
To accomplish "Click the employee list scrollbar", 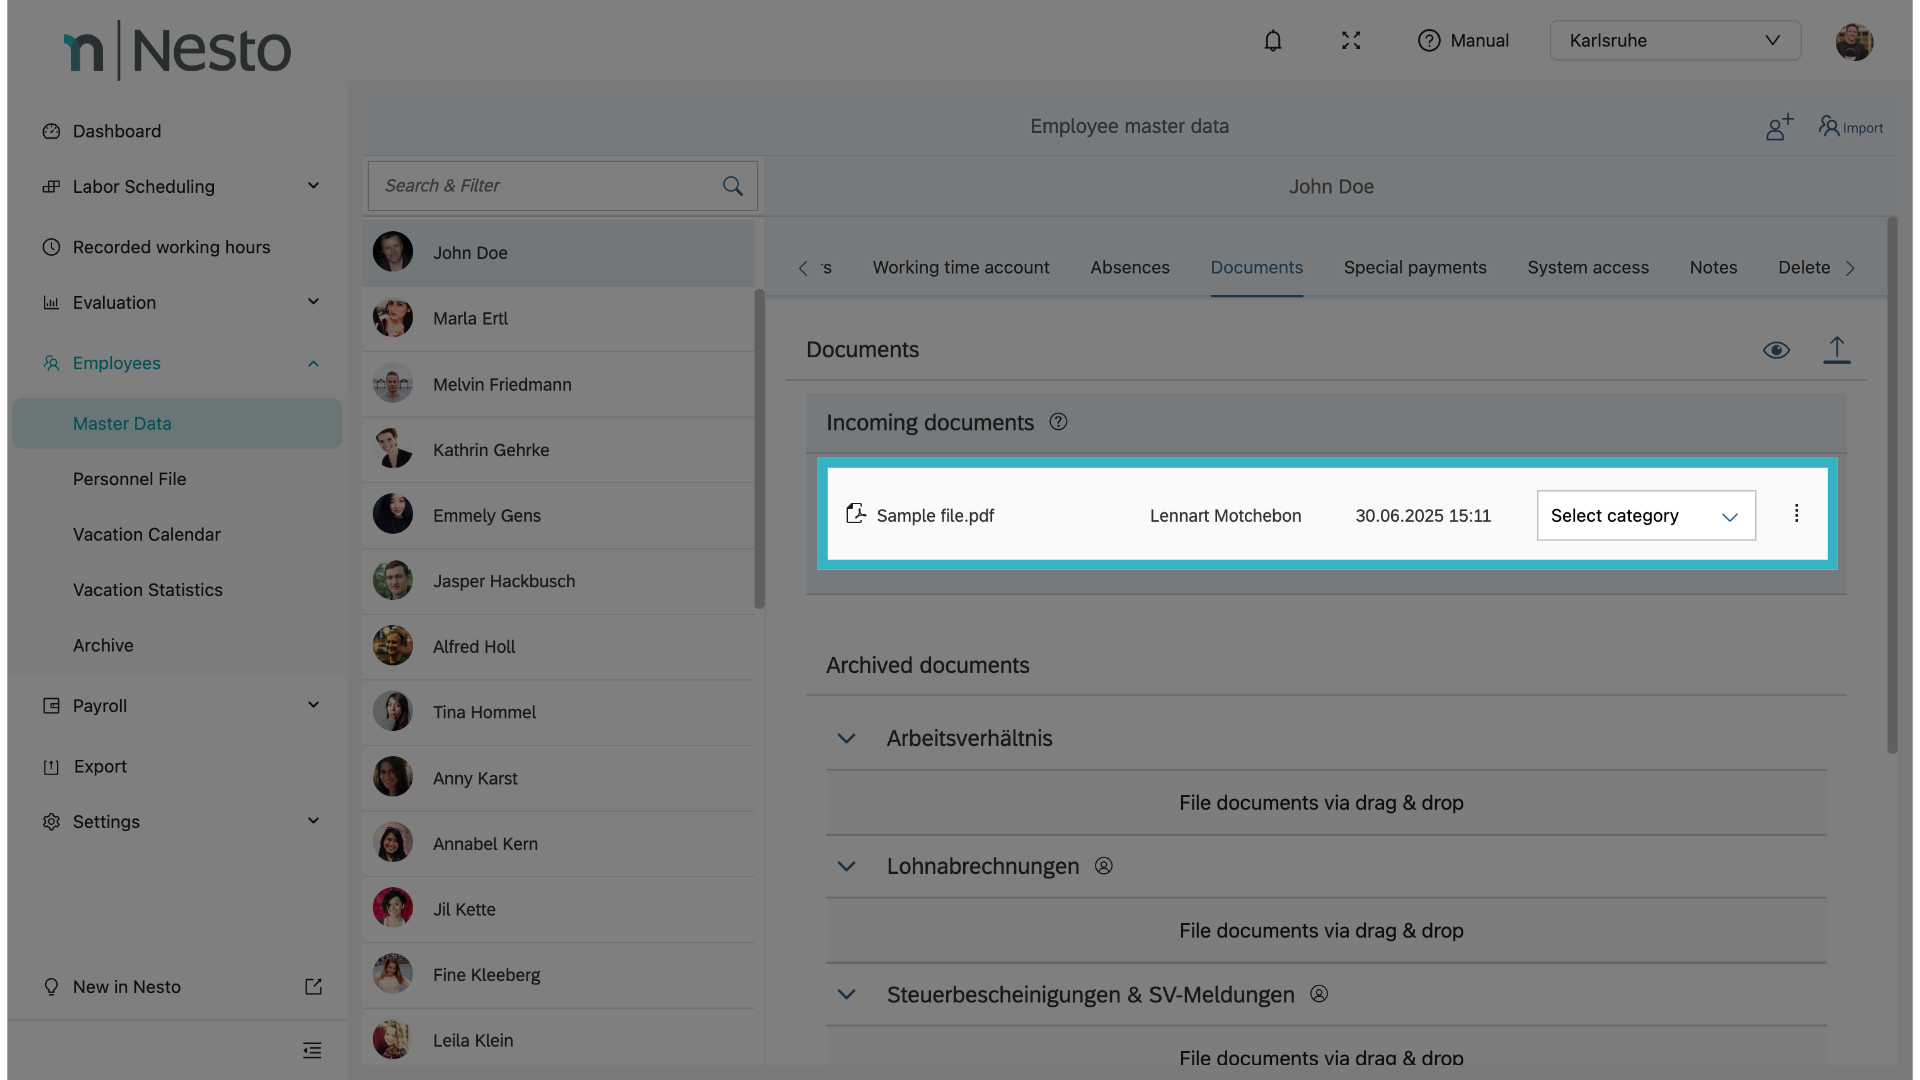I will (x=759, y=450).
